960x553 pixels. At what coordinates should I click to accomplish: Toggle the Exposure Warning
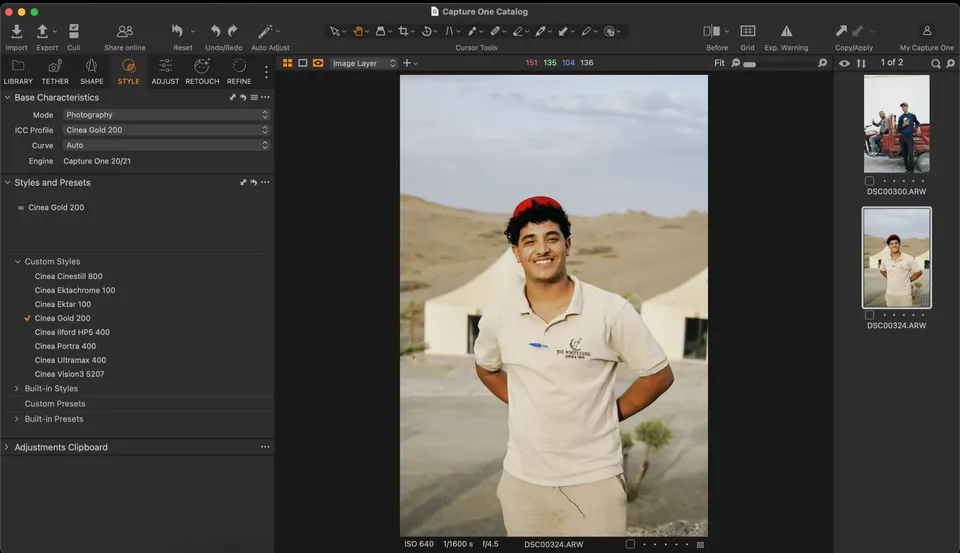click(786, 31)
